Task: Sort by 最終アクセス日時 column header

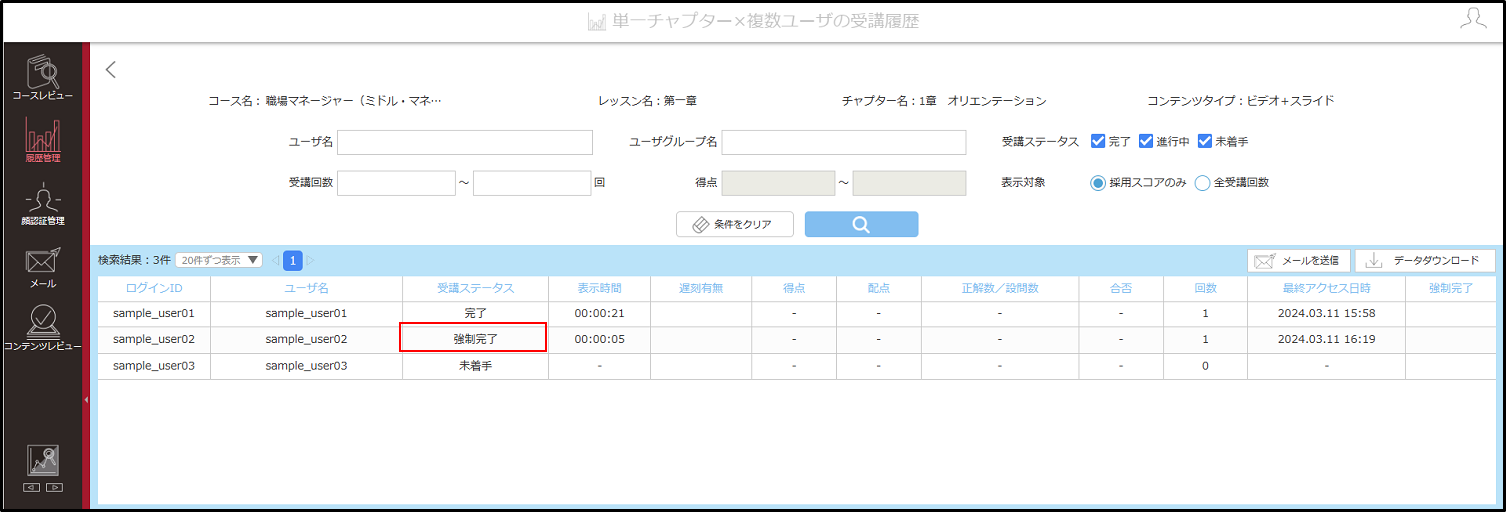Action: 1326,288
